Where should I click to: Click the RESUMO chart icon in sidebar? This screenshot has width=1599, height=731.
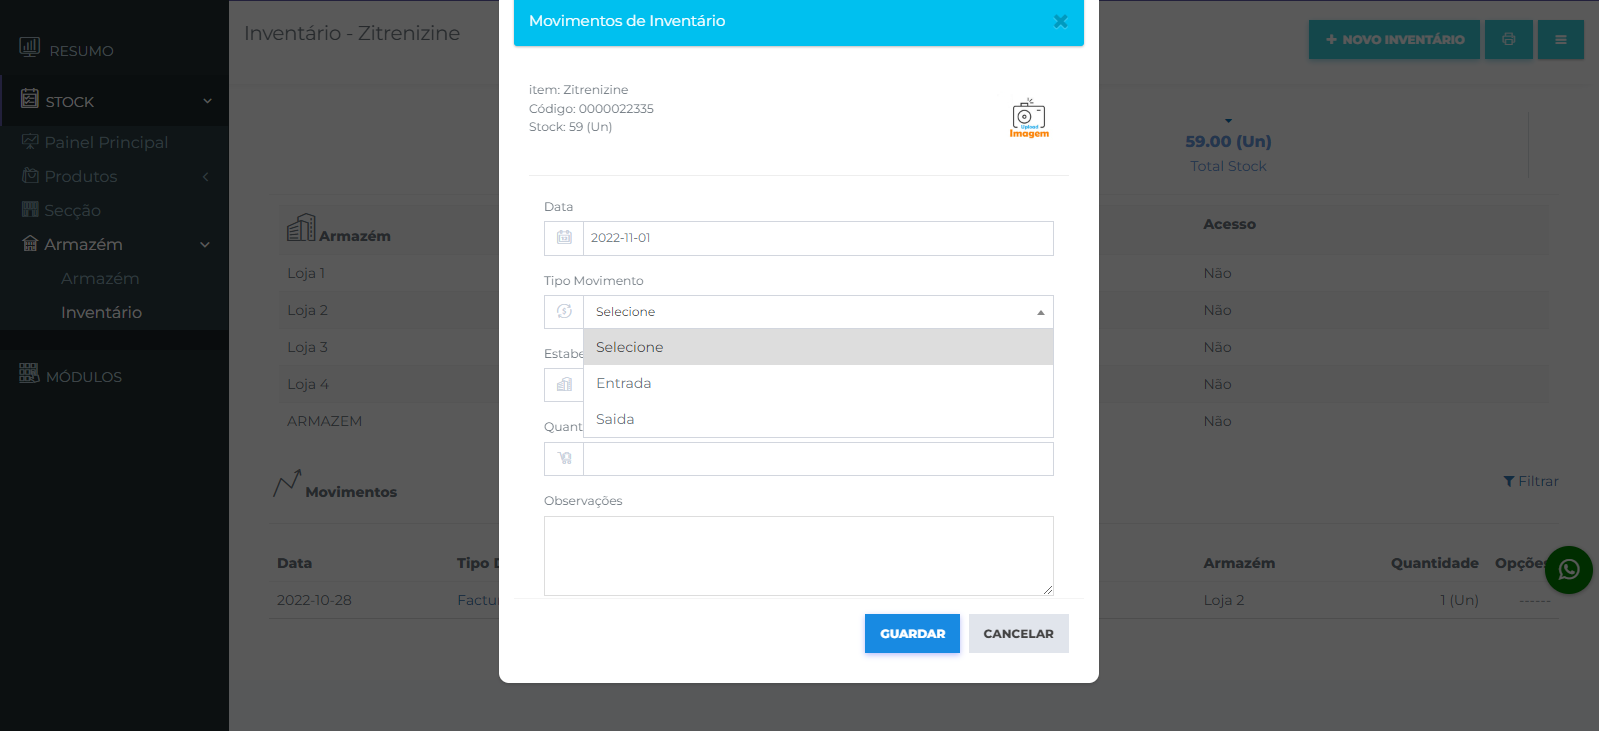coord(30,47)
